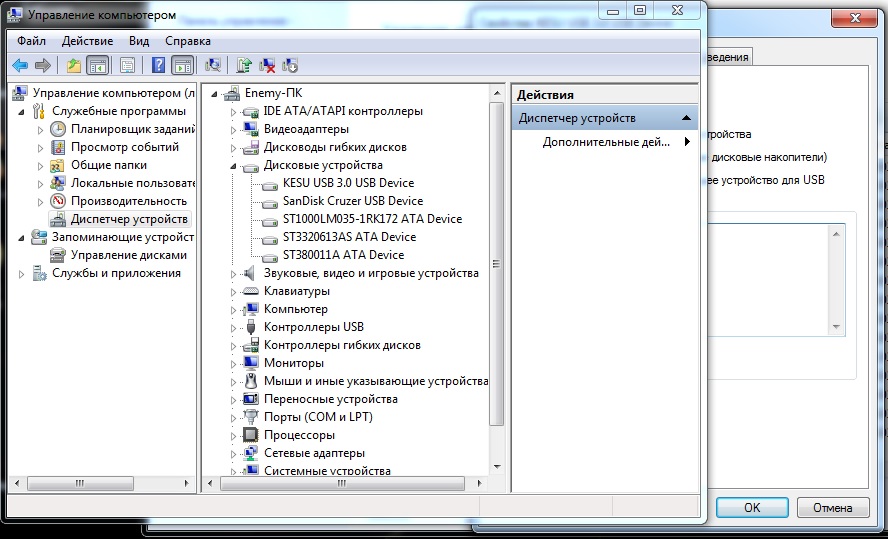Select Службы и приложения tree node

click(116, 273)
